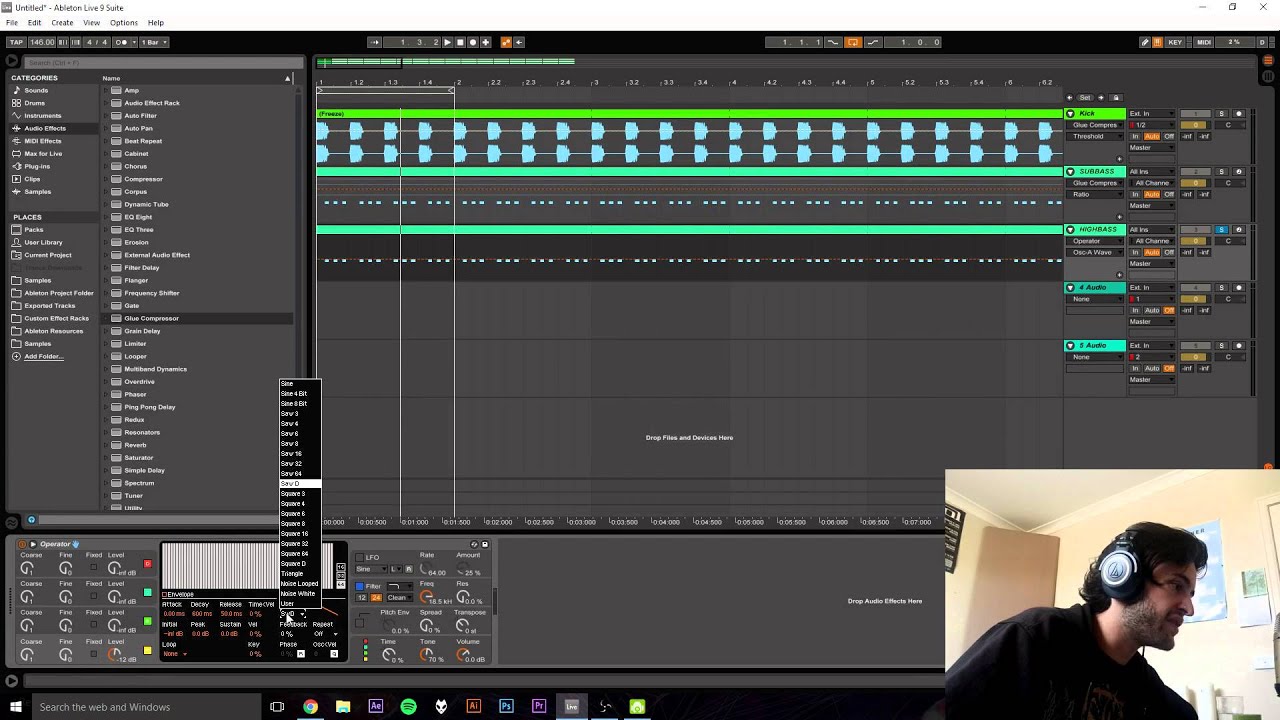Viewport: 1280px width, 720px height.
Task: Expand the Glue Compressor entry
Action: pos(106,318)
